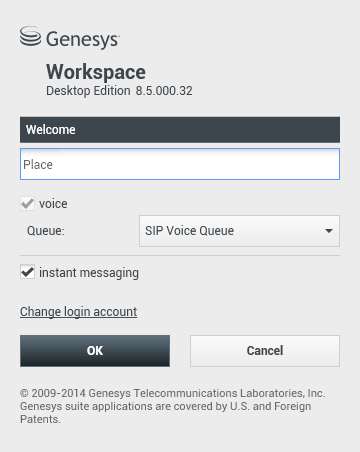Toggle instant messaging via its label
The image size is (360, 452).
coord(89,273)
